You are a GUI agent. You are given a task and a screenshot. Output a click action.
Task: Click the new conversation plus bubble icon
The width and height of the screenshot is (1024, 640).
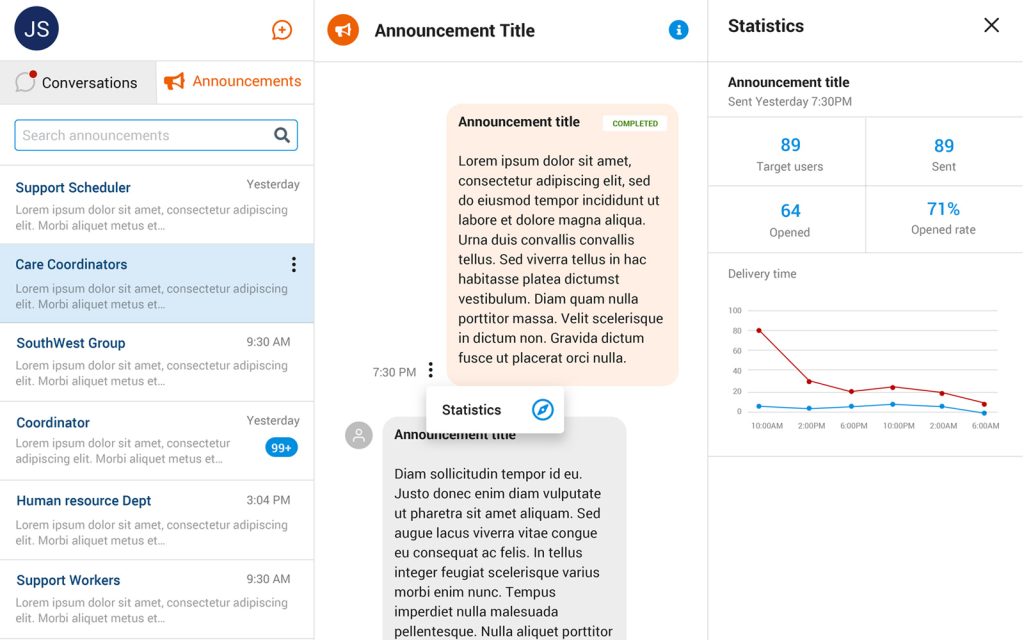click(x=282, y=30)
